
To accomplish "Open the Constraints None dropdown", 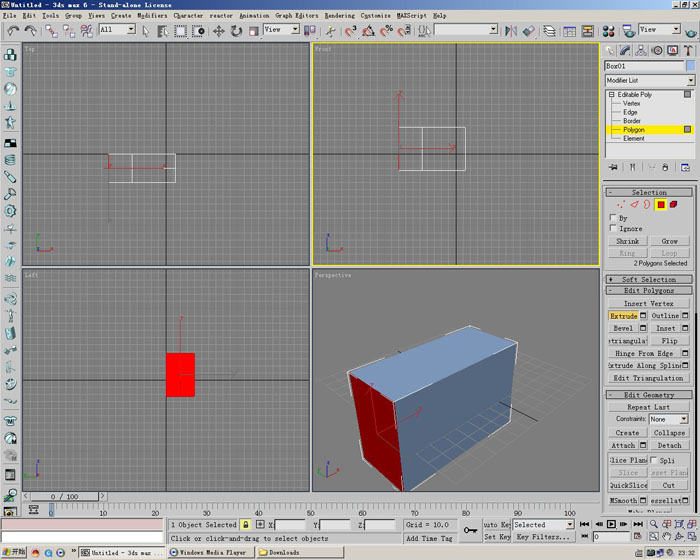I will tap(670, 419).
